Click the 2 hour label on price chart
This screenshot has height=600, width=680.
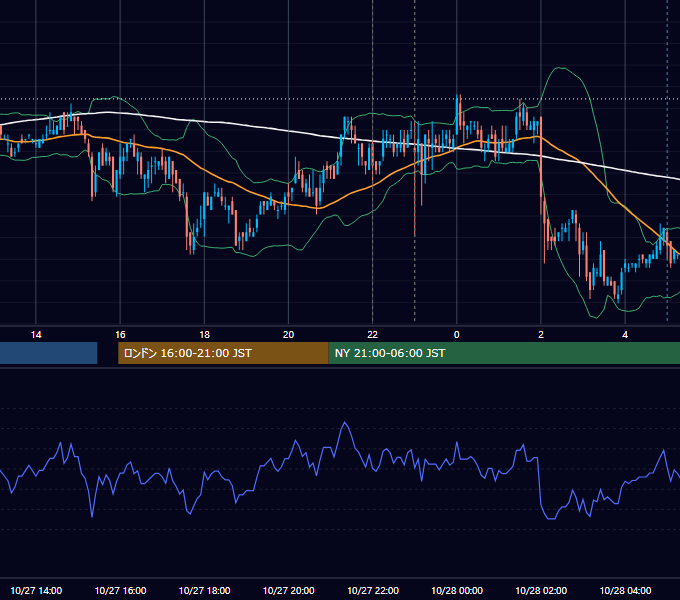[x=541, y=335]
